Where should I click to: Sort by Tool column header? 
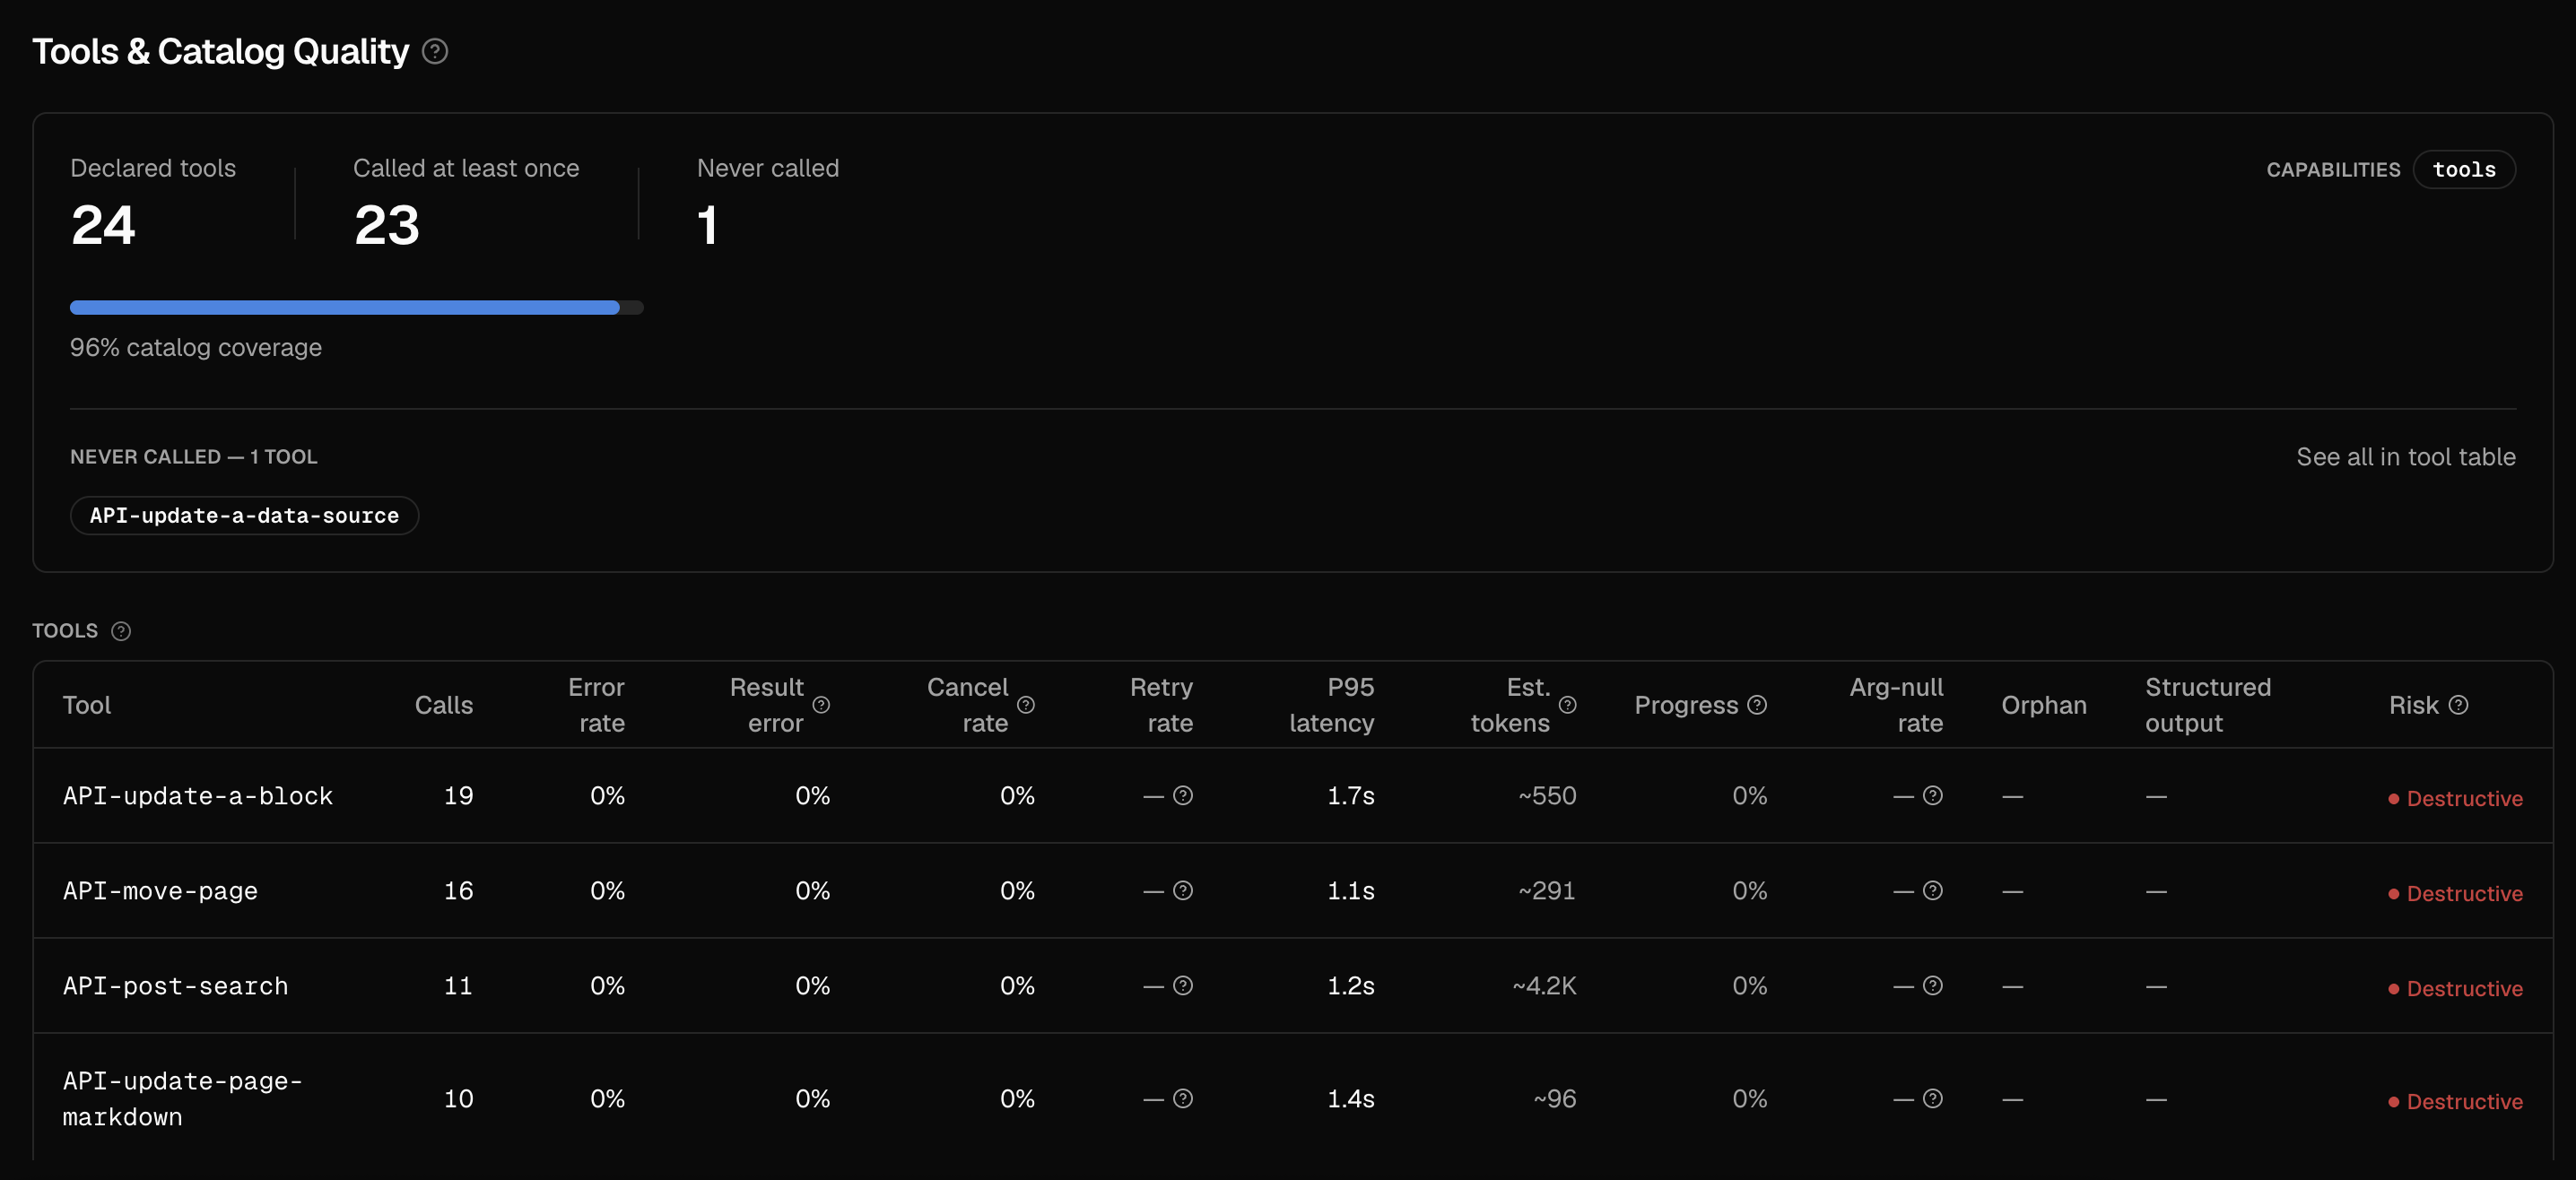87,705
